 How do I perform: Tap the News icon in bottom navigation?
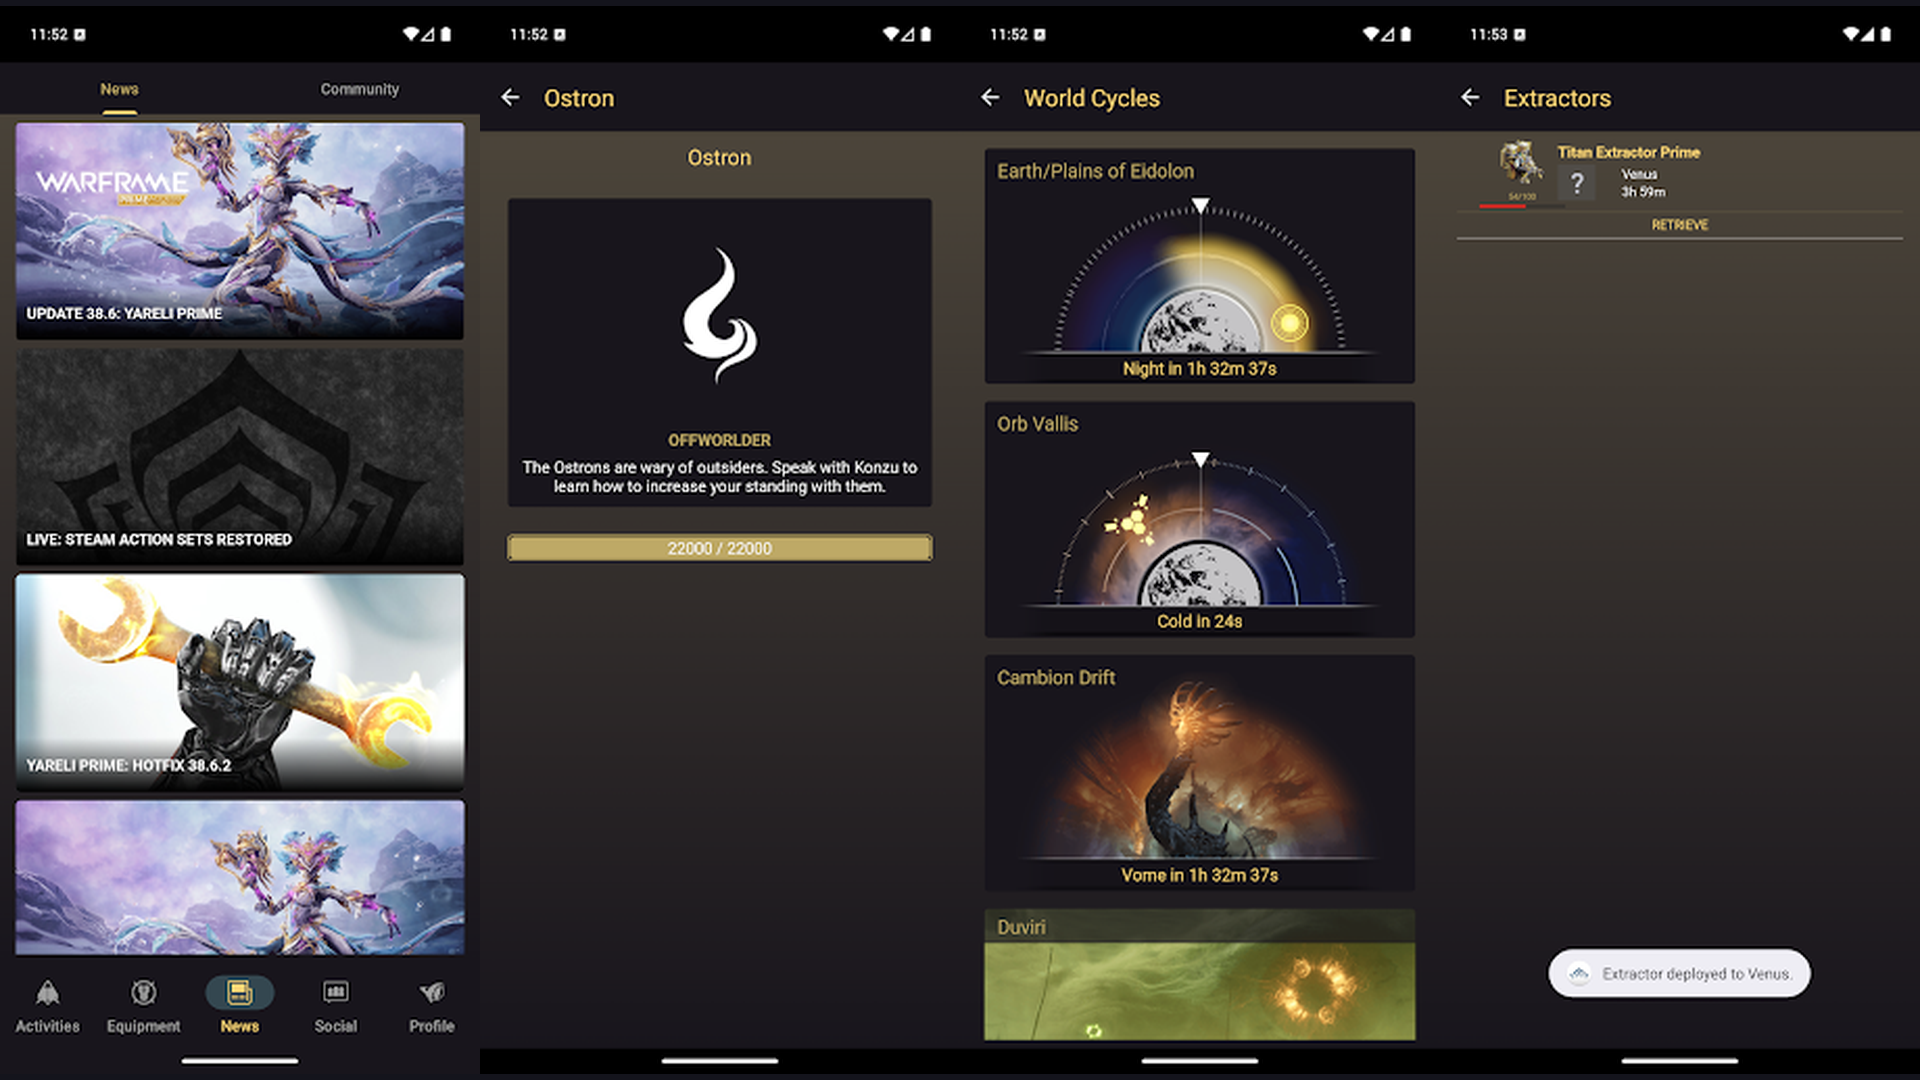[240, 993]
